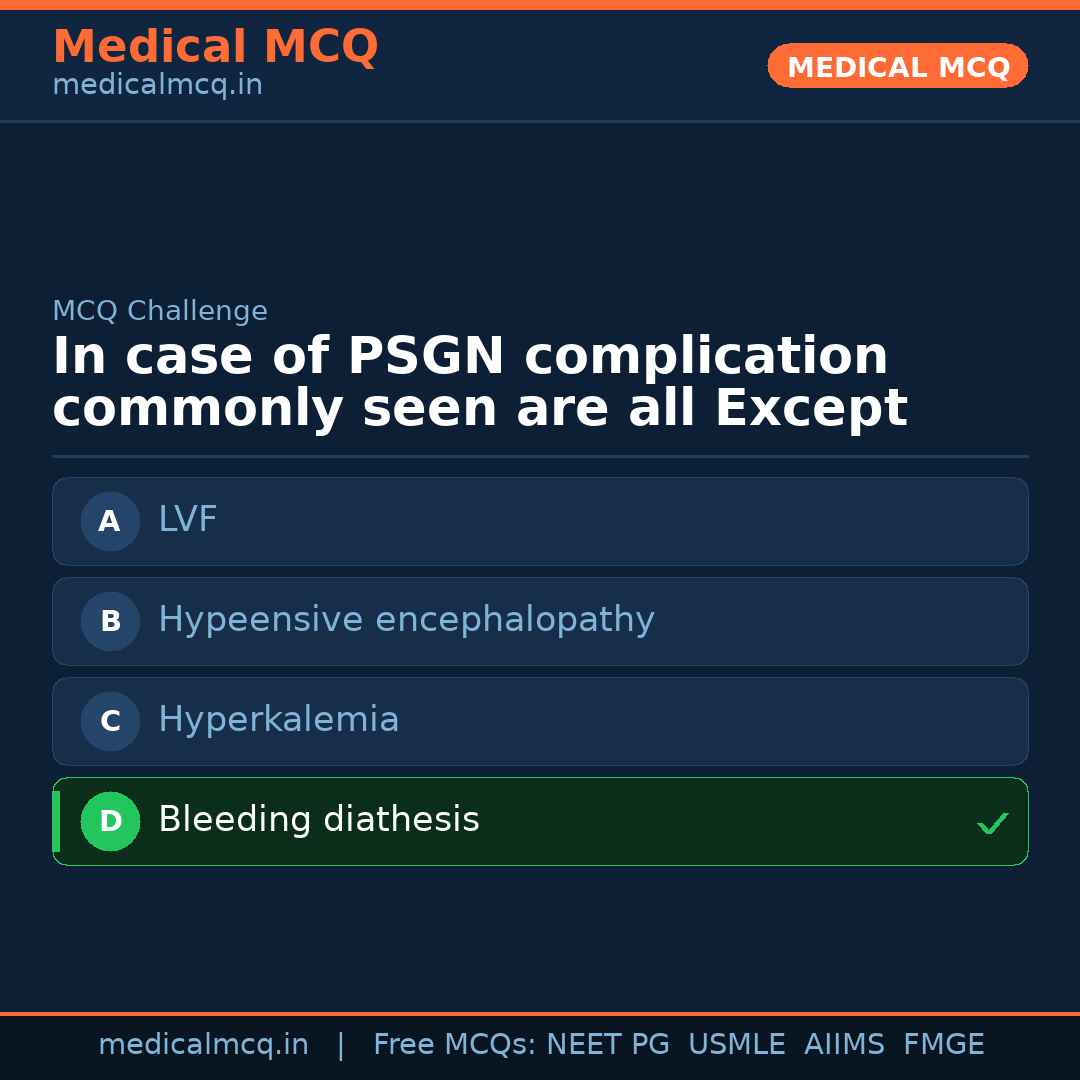Open the medicalmcq.in link in the footer
Image resolution: width=1080 pixels, height=1080 pixels.
pyautogui.click(x=203, y=1045)
